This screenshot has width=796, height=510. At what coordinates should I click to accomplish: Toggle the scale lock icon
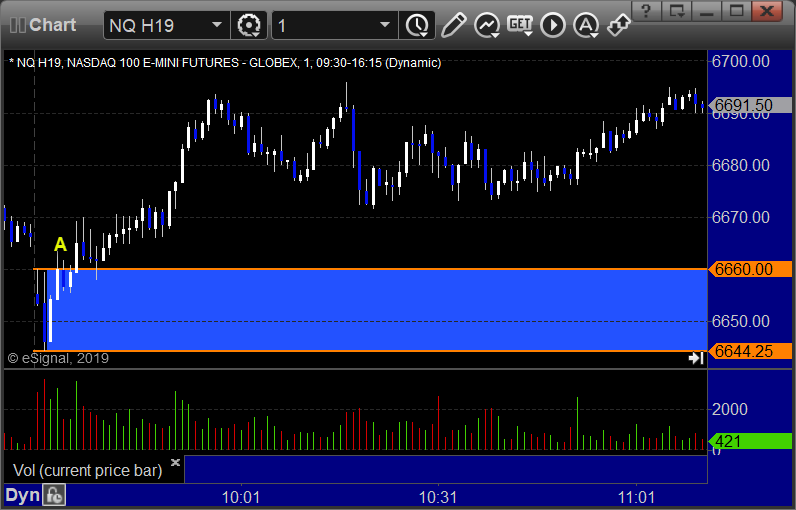pos(54,495)
